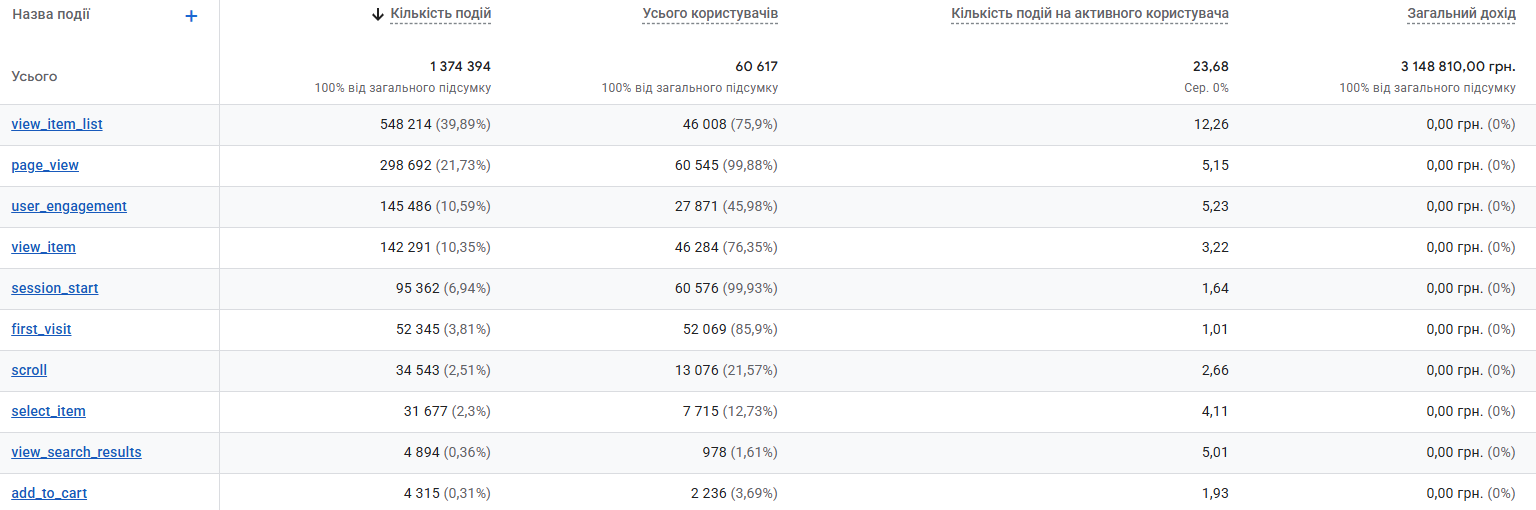Open the first_visit event link
The height and width of the screenshot is (510, 1536).
tap(41, 330)
